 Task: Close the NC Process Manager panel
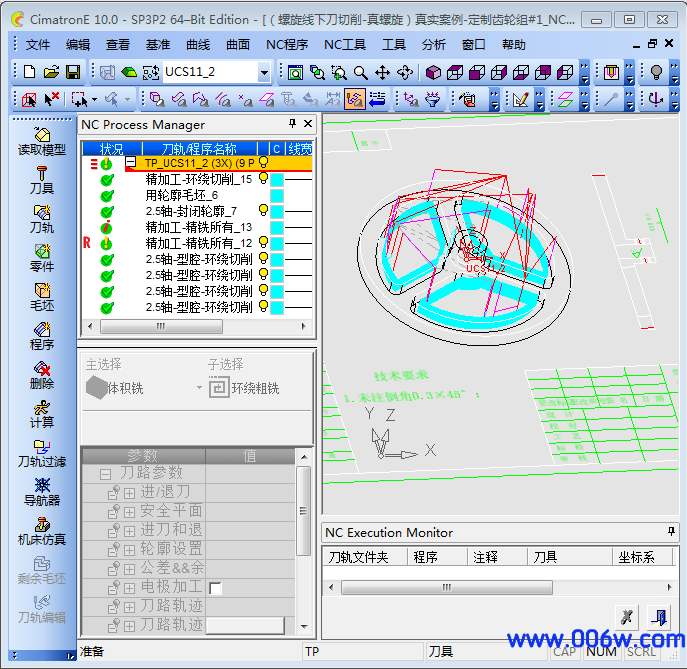click(308, 124)
